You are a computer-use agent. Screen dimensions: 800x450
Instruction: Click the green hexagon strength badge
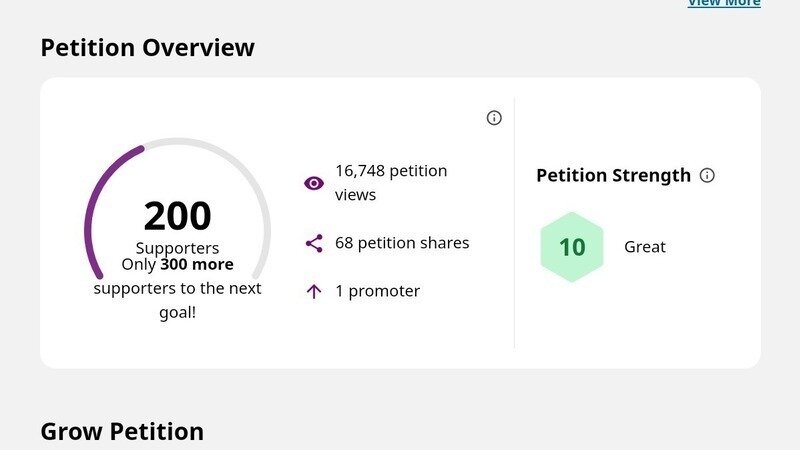click(x=572, y=247)
